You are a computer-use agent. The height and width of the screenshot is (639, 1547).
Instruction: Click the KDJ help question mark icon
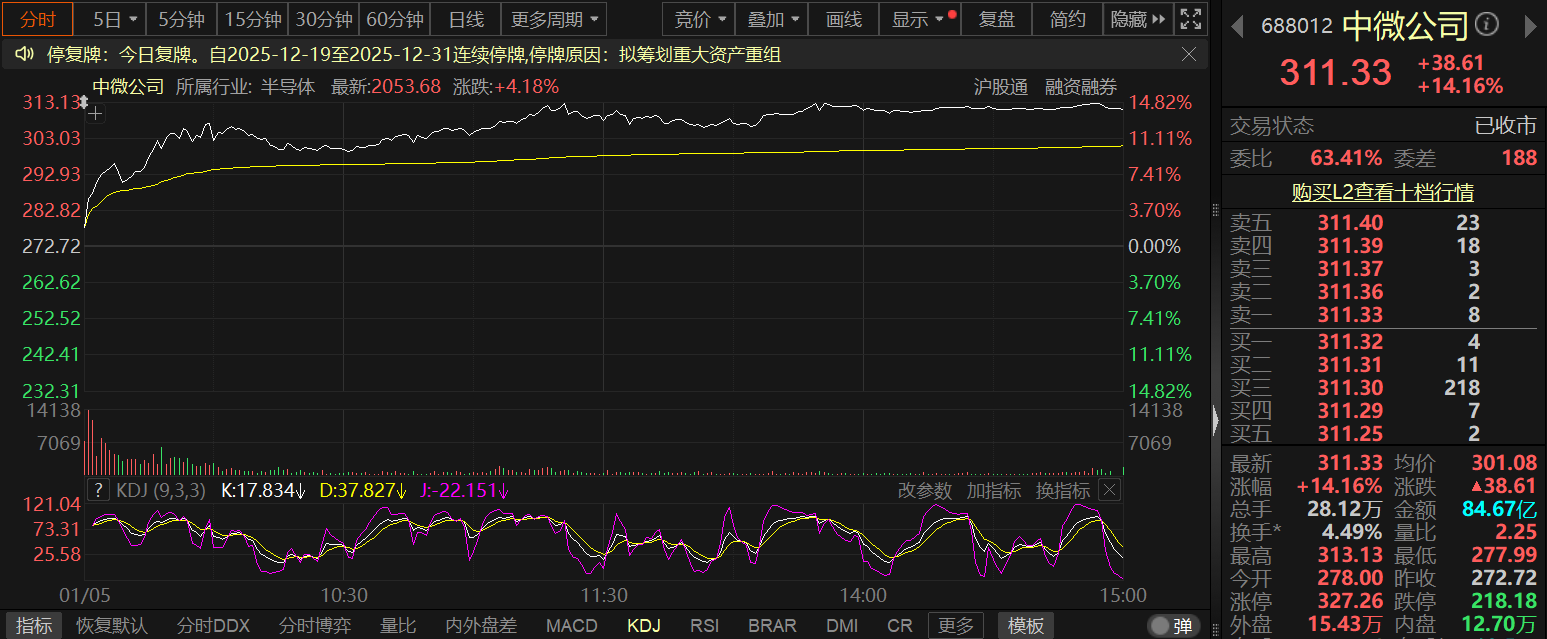[98, 490]
